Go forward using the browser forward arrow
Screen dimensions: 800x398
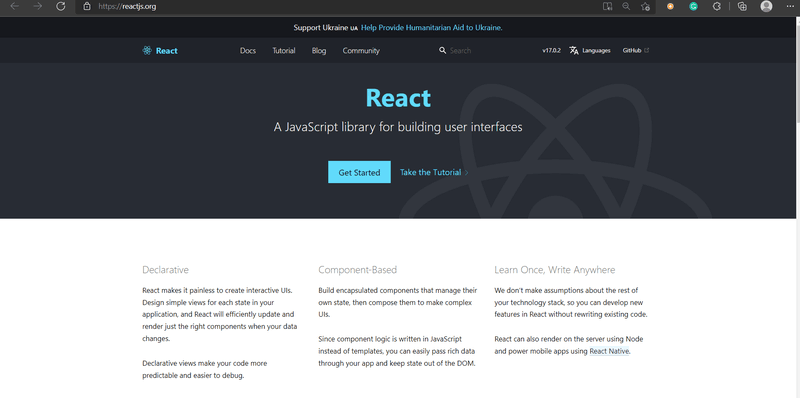(x=38, y=6)
